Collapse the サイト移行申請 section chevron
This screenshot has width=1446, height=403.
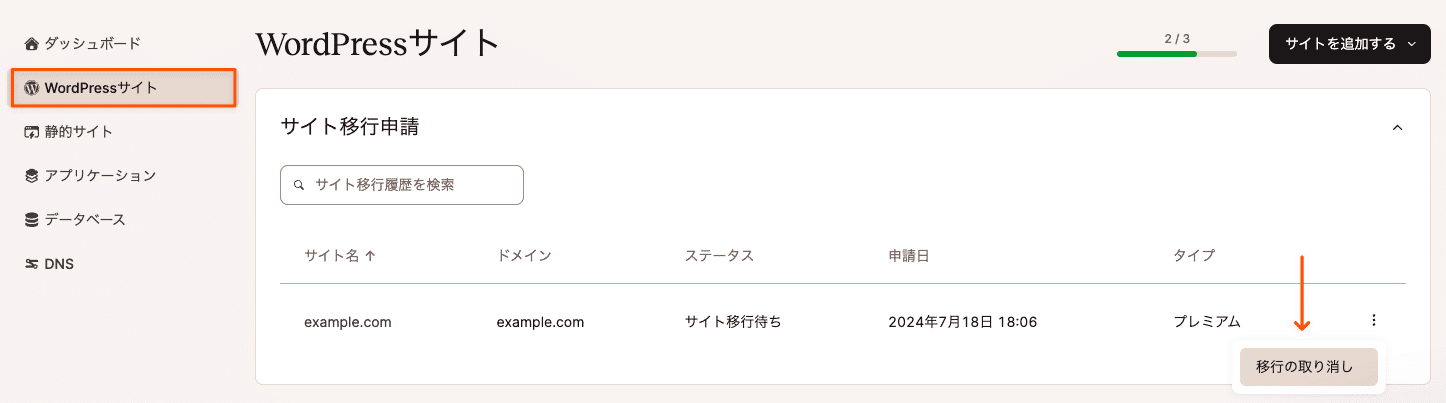[1398, 128]
